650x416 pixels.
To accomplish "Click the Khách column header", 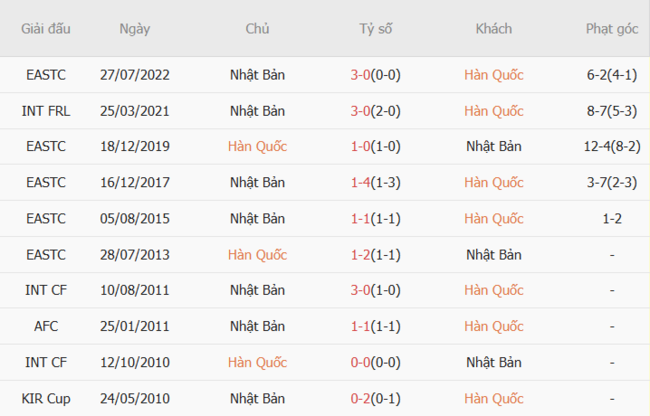I will (494, 29).
